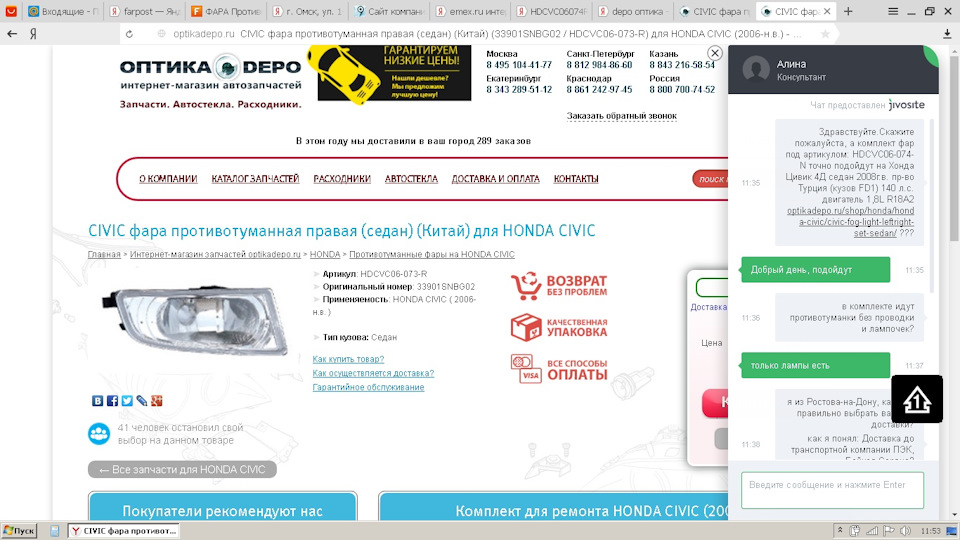
Task: Open the Pocket icon in the browser tab strip
Action: (x=11, y=11)
